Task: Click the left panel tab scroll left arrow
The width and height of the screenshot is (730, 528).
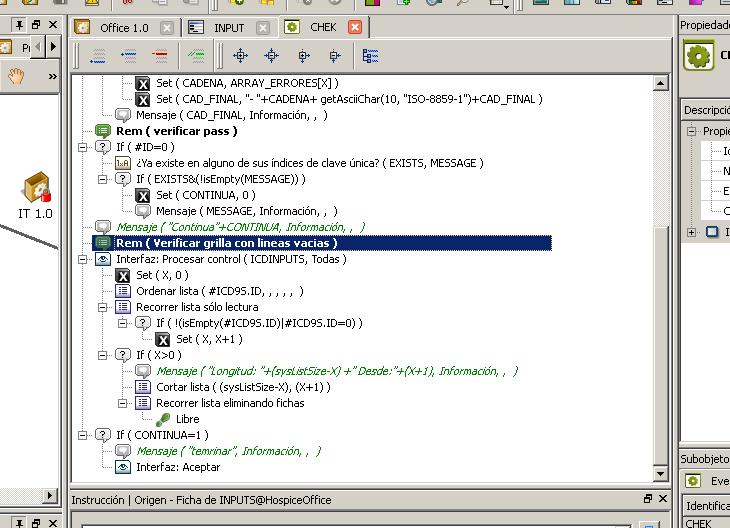Action: pos(38,47)
